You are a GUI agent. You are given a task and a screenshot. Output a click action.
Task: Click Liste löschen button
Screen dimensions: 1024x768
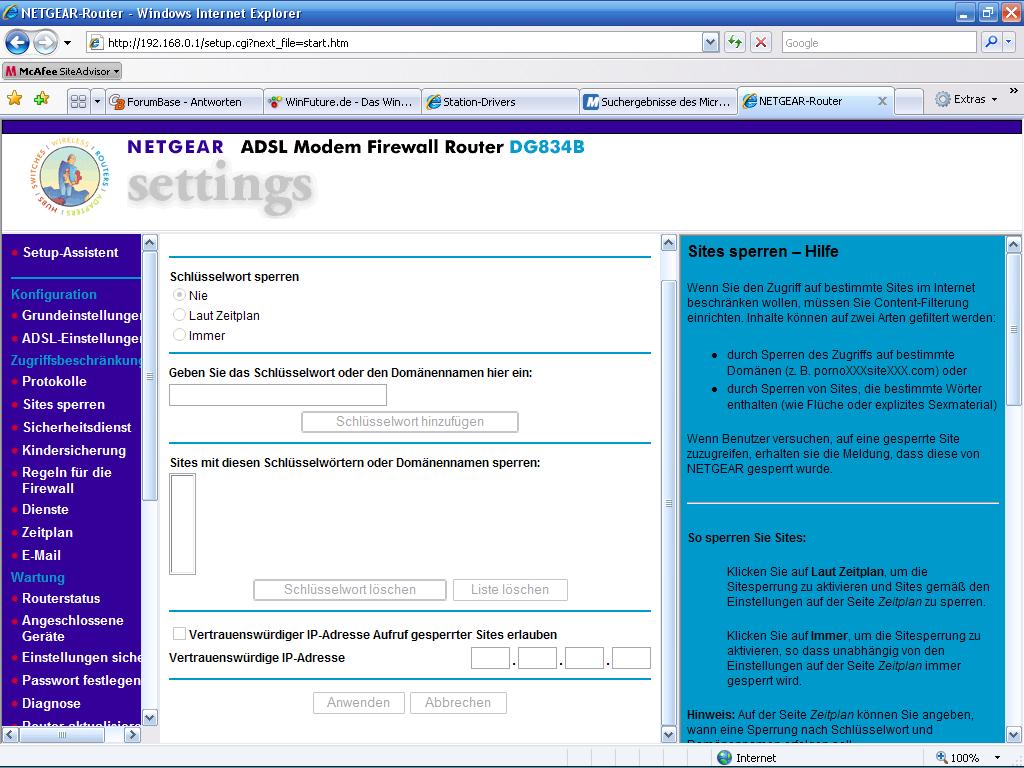[510, 590]
